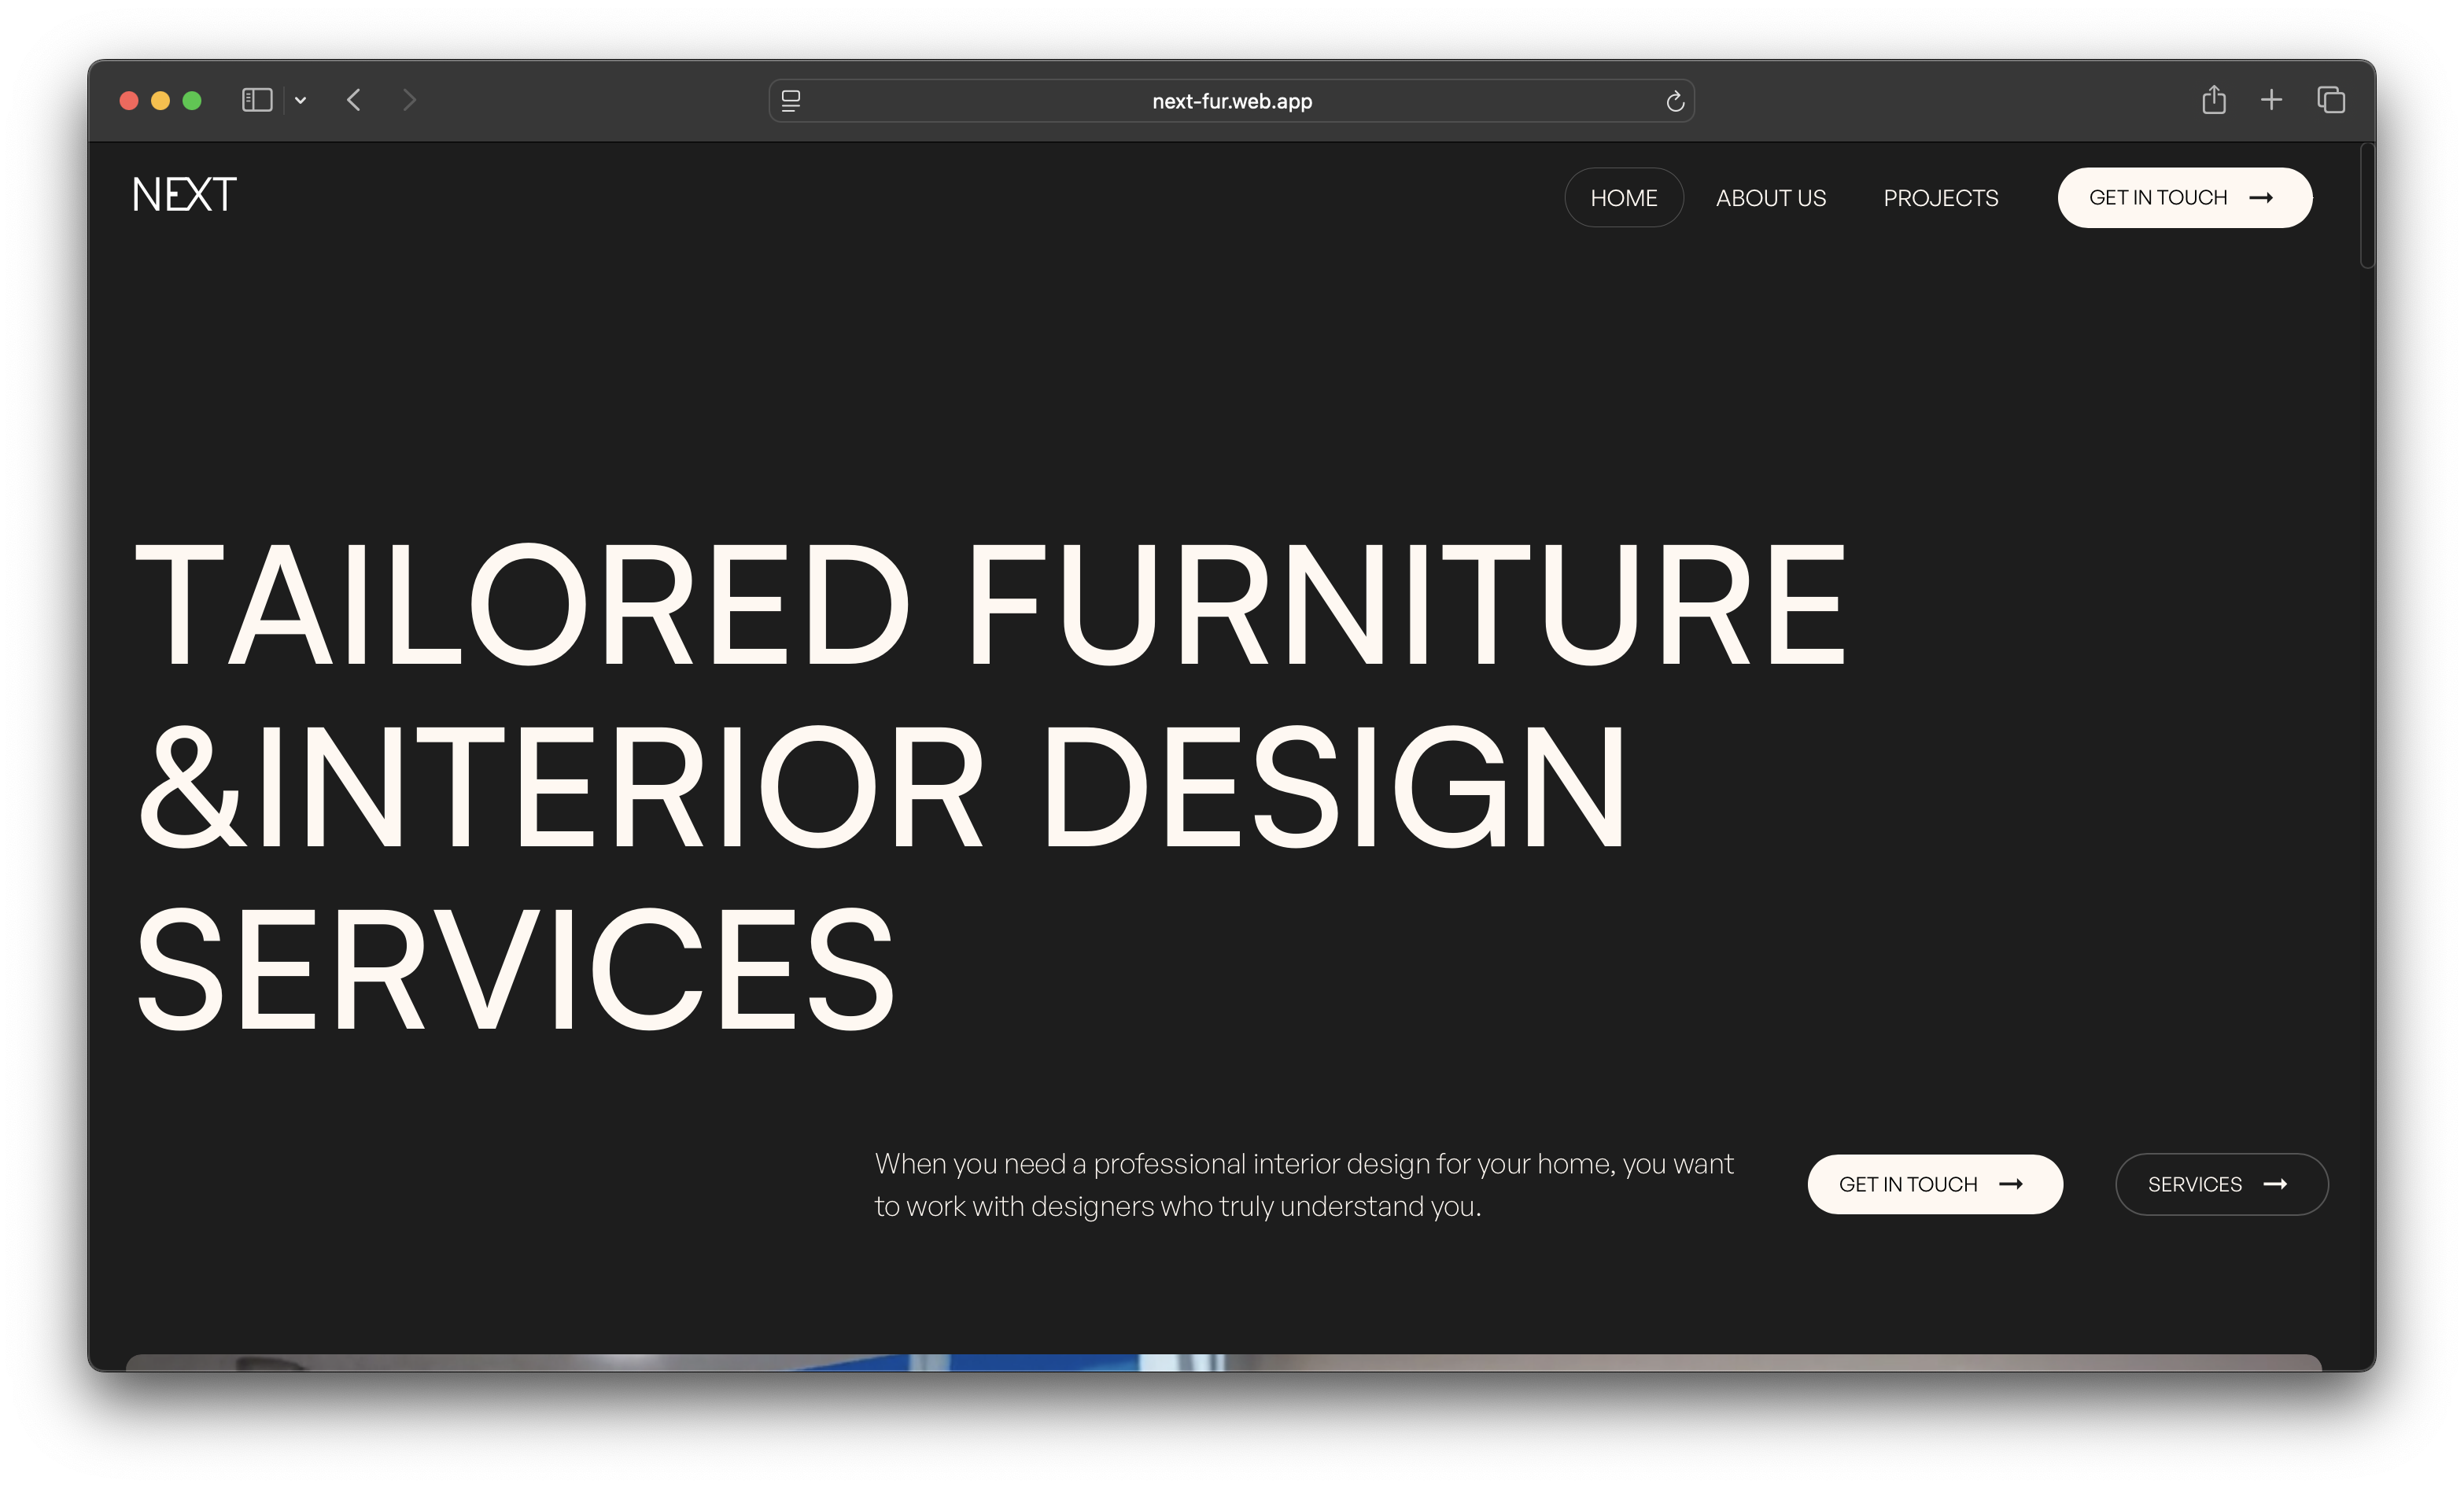Click the paragraph 'When you need a professional interior design'
The height and width of the screenshot is (1488, 2464).
(1304, 1185)
